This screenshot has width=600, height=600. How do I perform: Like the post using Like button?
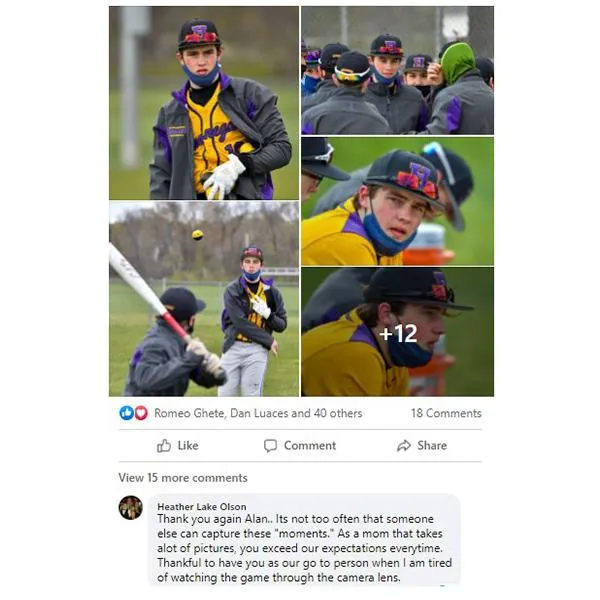[x=178, y=445]
